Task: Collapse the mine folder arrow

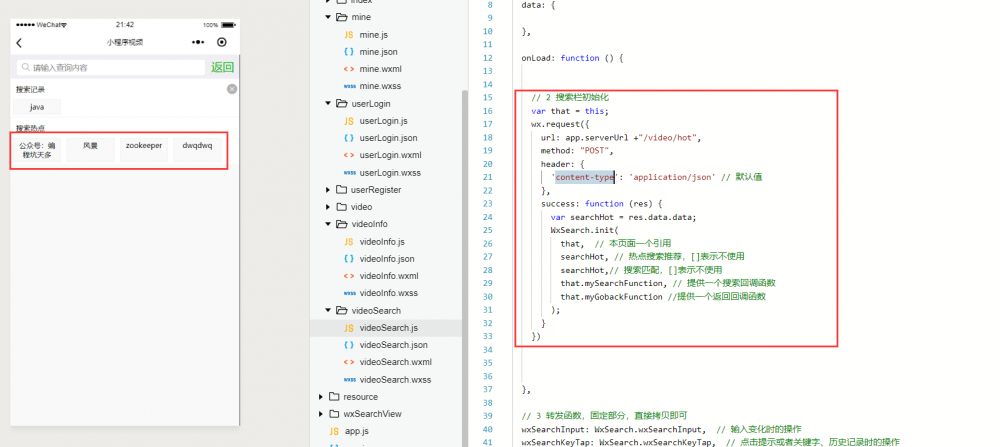Action: 328,17
